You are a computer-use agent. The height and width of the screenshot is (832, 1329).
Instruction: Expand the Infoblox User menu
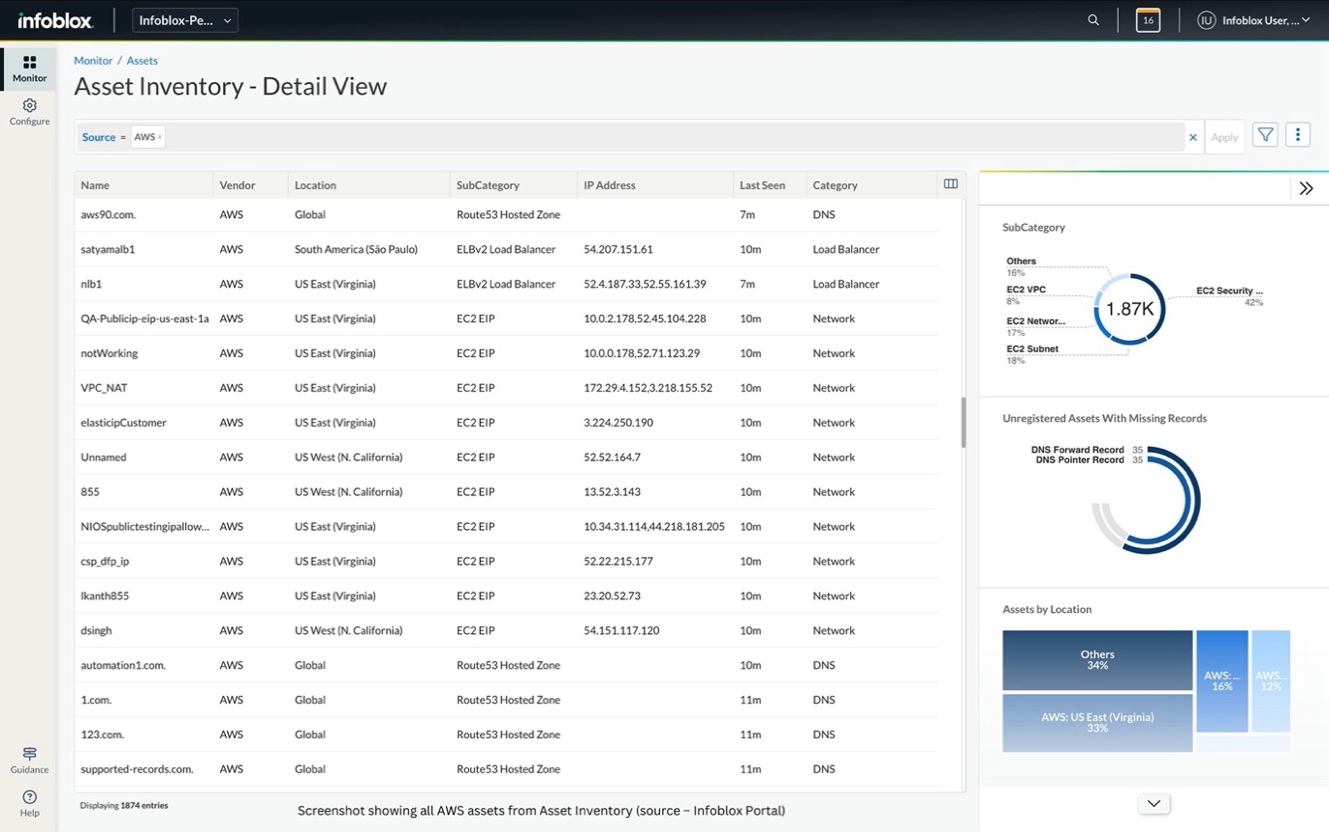click(x=1255, y=20)
